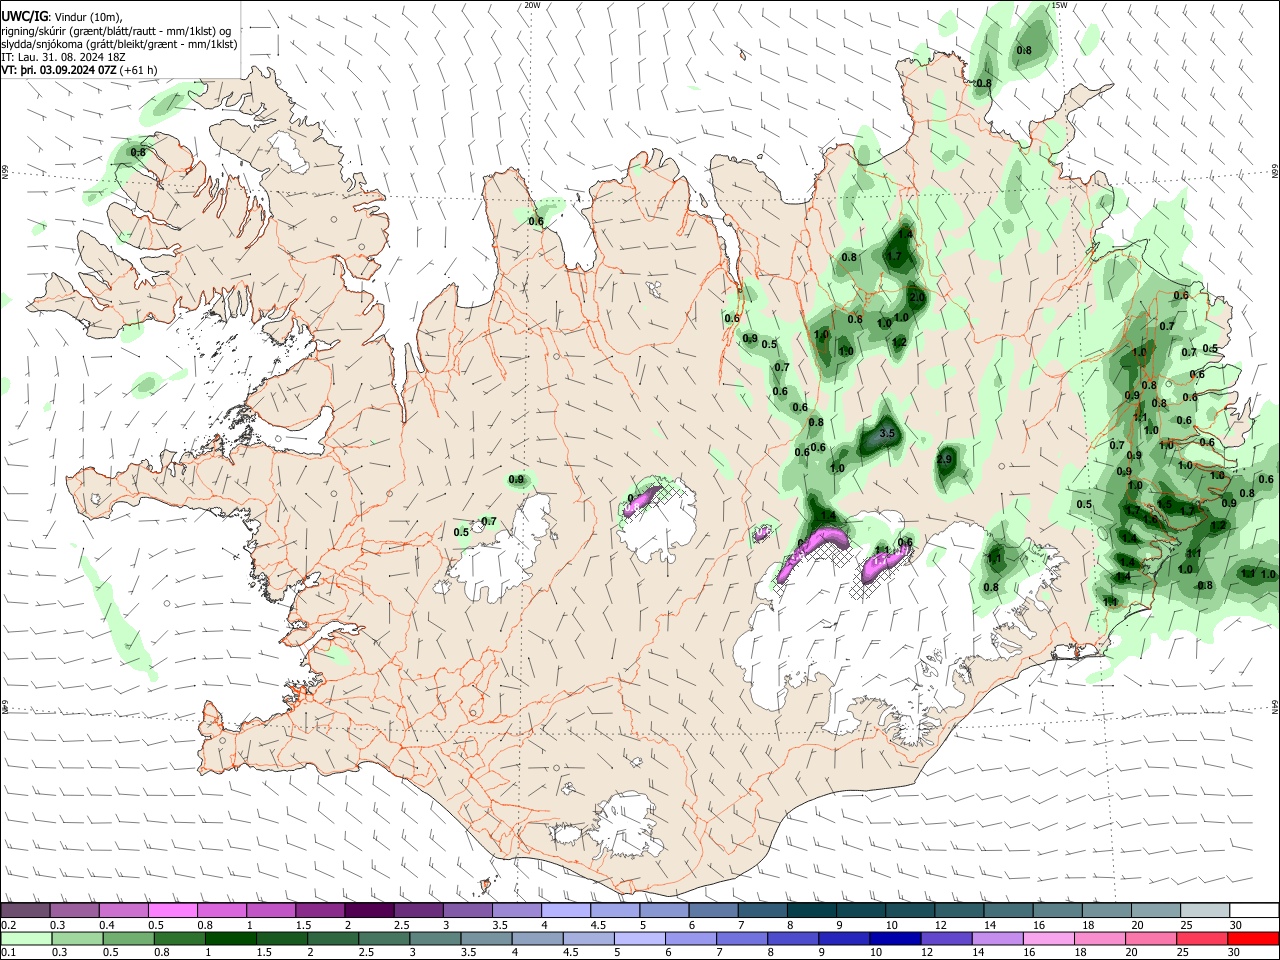This screenshot has width=1280, height=960.
Task: Pick darkest purple top-row swatch between 2 and 2.5
Action: click(368, 910)
